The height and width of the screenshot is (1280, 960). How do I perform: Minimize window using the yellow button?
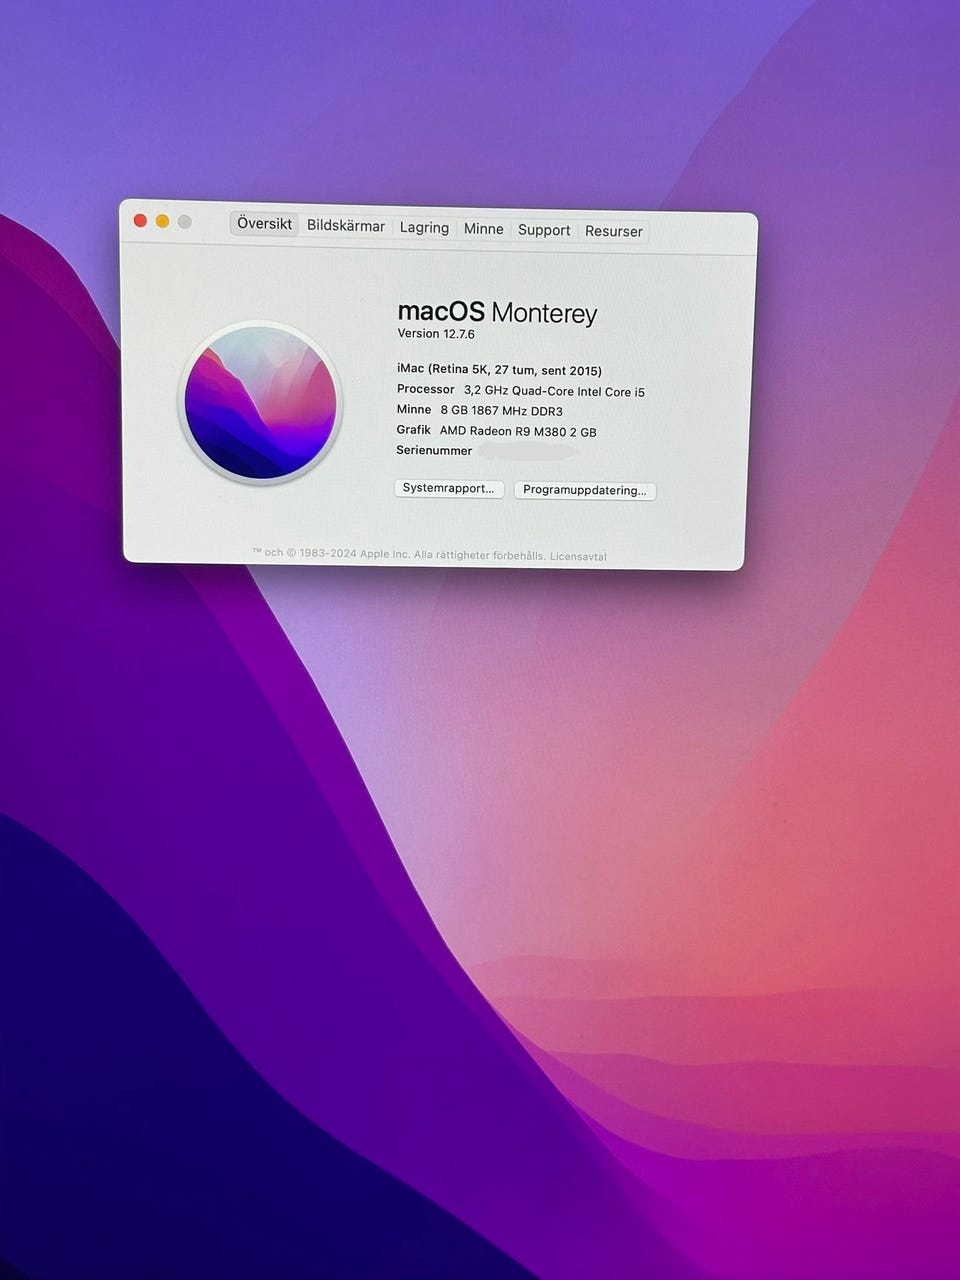(x=163, y=221)
